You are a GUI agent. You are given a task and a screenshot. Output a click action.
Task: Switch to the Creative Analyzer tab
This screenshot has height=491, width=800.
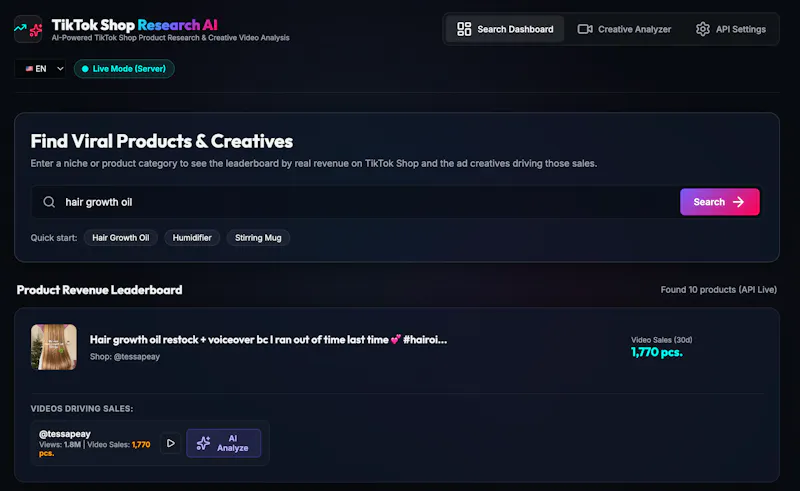(x=624, y=29)
